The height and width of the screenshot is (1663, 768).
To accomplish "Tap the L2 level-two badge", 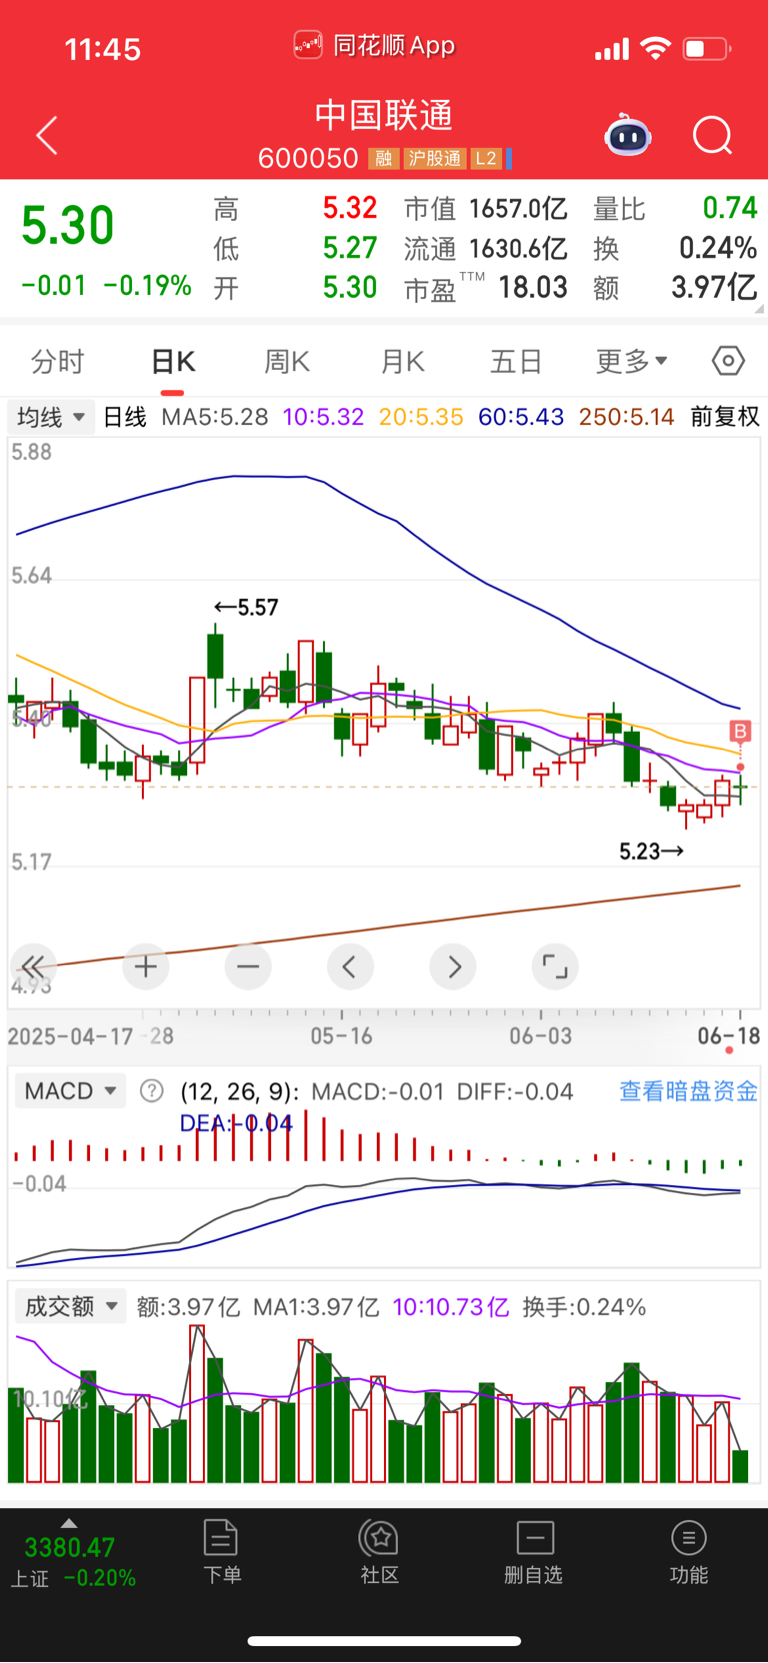I will 486,158.
